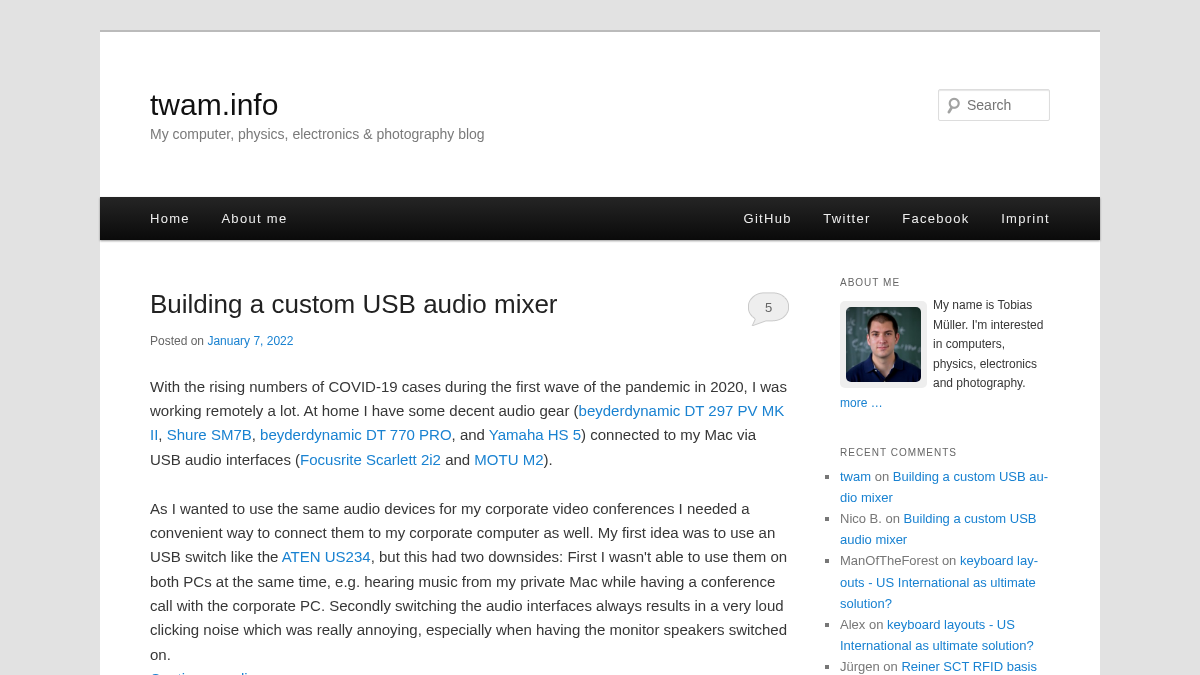
Task: Open the Imprint page
Action: (1025, 219)
